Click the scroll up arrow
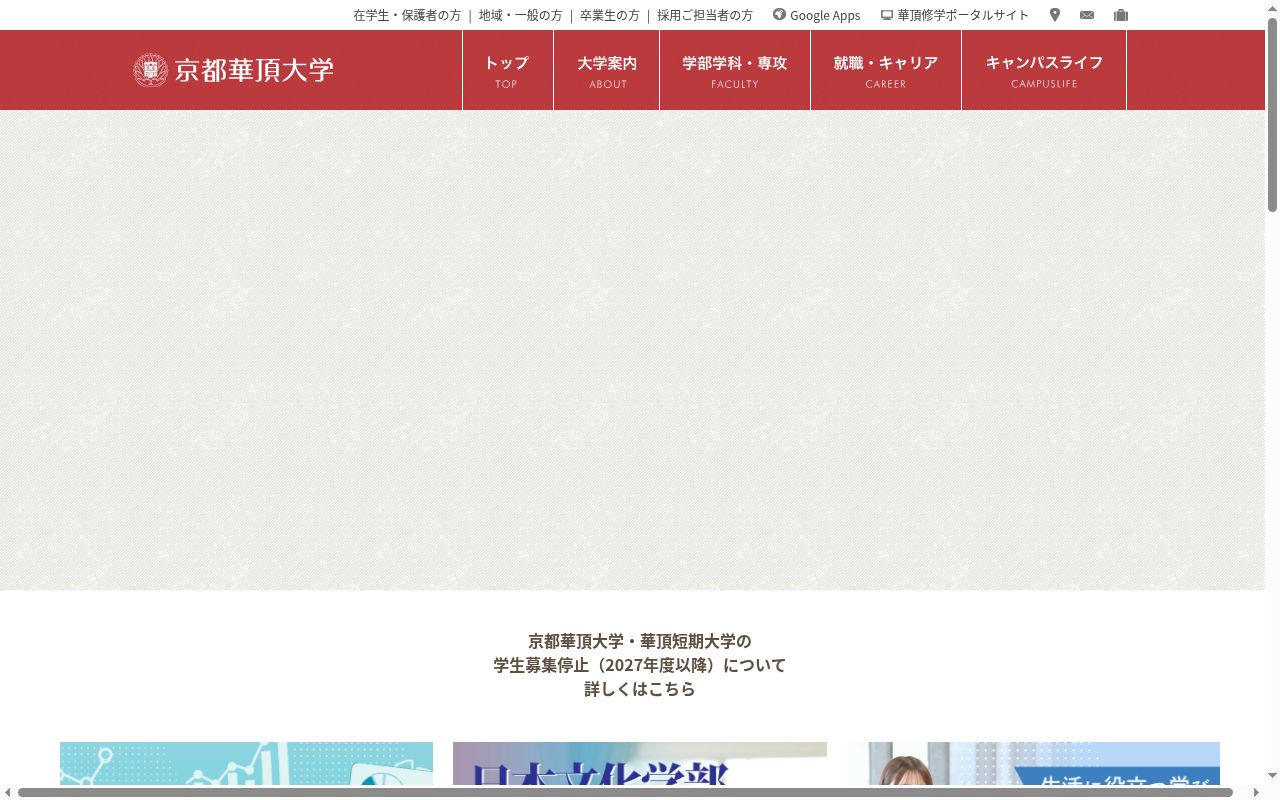 (x=1272, y=7)
